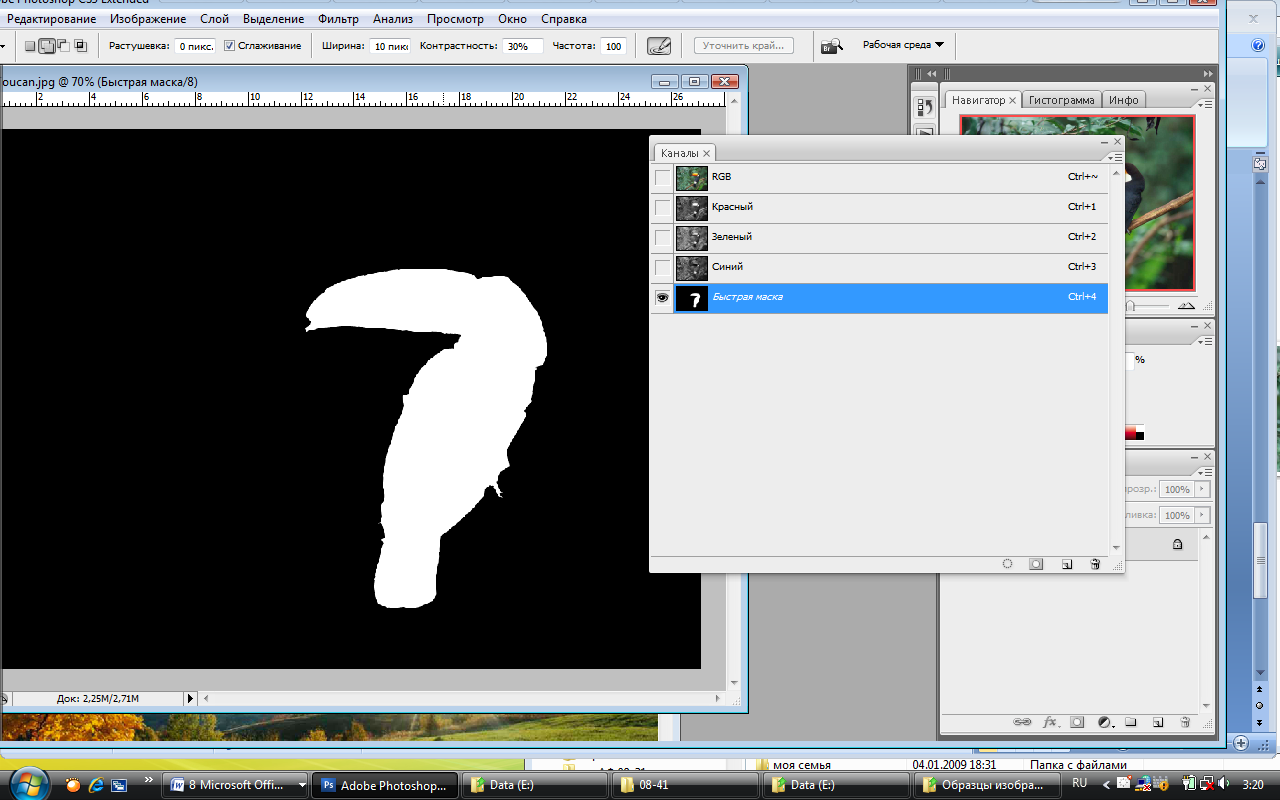The height and width of the screenshot is (800, 1280).
Task: Open the Channels panel options menu
Action: tap(1115, 157)
